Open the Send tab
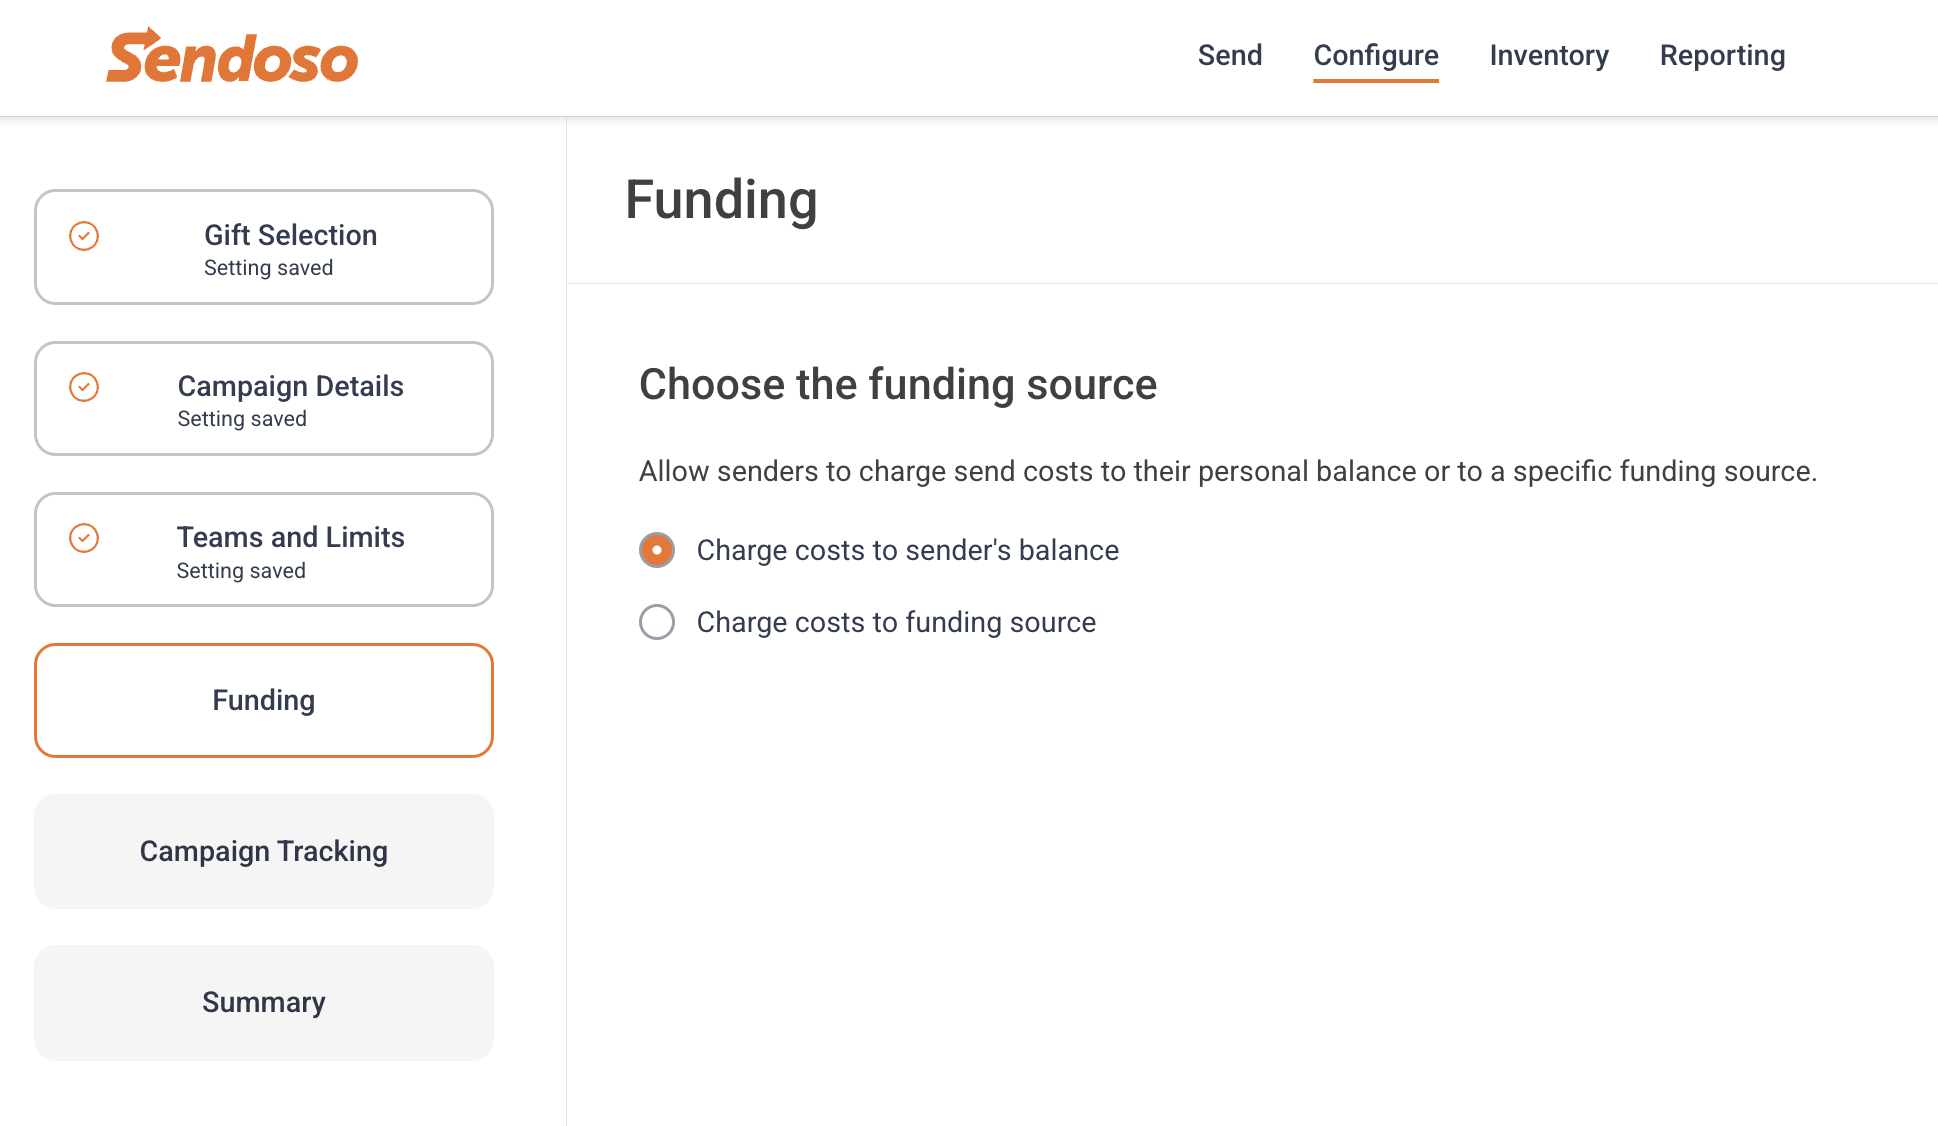Screen dimensions: 1938x1126 (x=1230, y=55)
